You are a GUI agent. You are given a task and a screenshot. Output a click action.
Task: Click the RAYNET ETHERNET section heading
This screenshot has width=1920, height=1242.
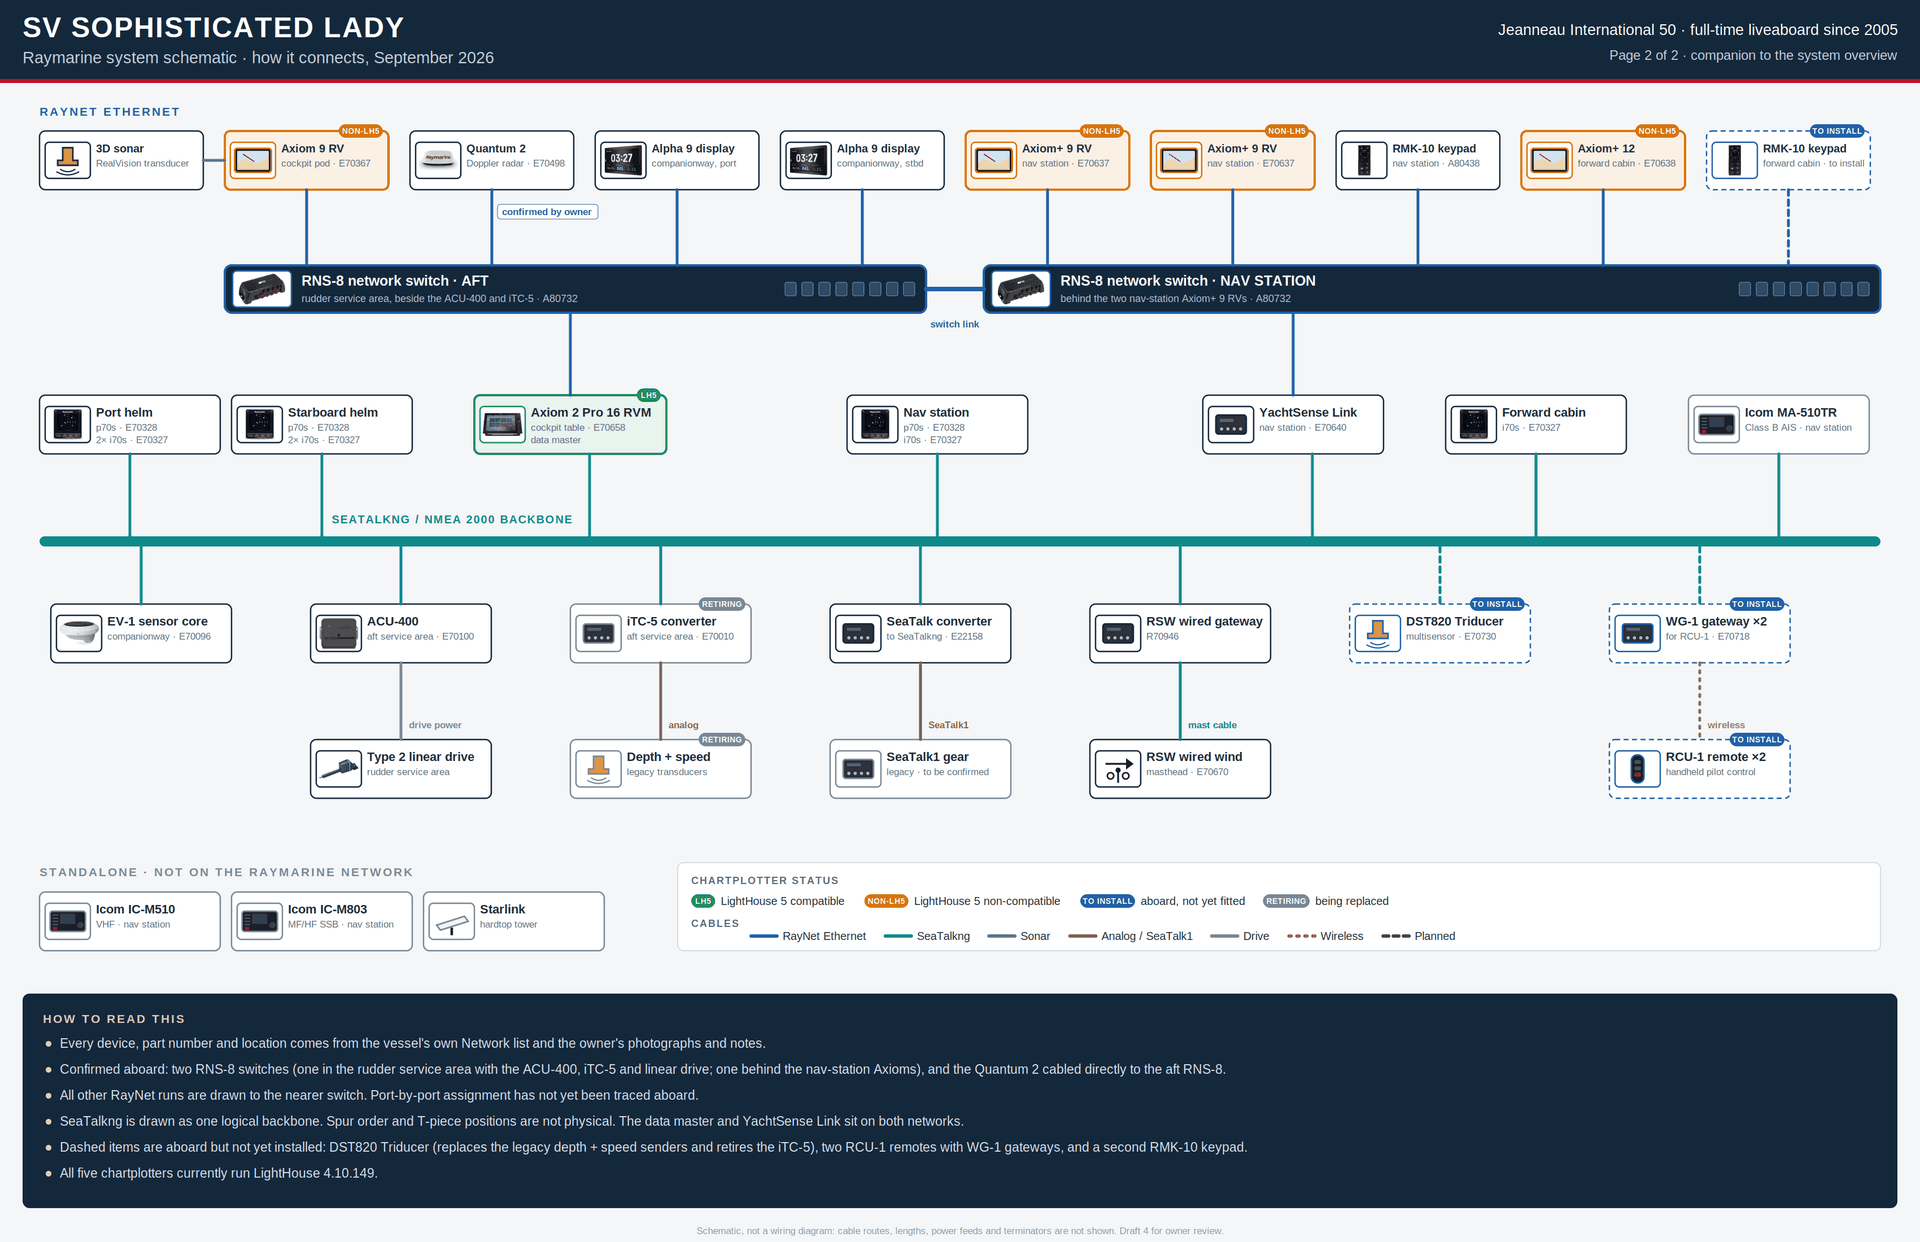click(x=110, y=112)
